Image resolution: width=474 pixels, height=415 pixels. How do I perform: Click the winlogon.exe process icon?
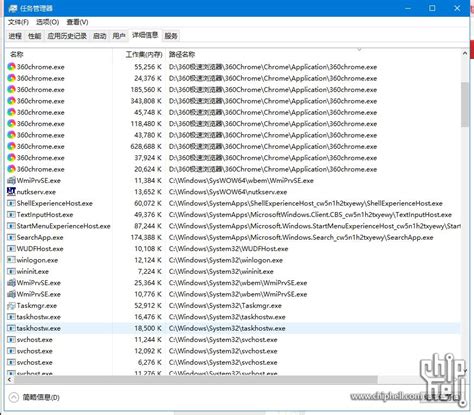12,260
